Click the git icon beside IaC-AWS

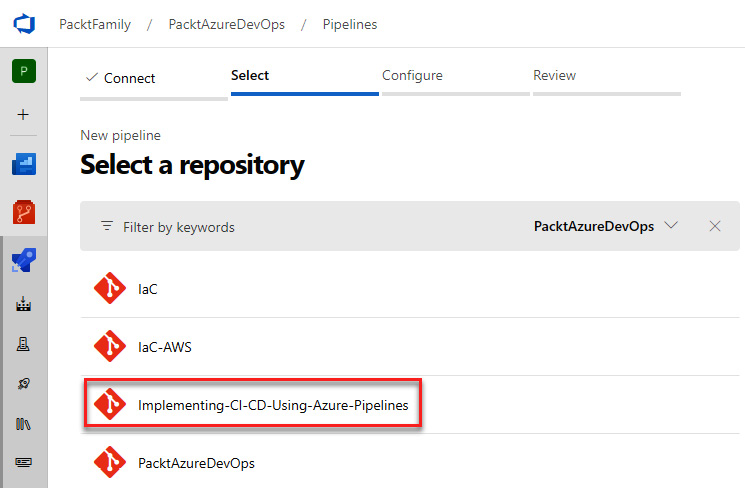point(110,346)
